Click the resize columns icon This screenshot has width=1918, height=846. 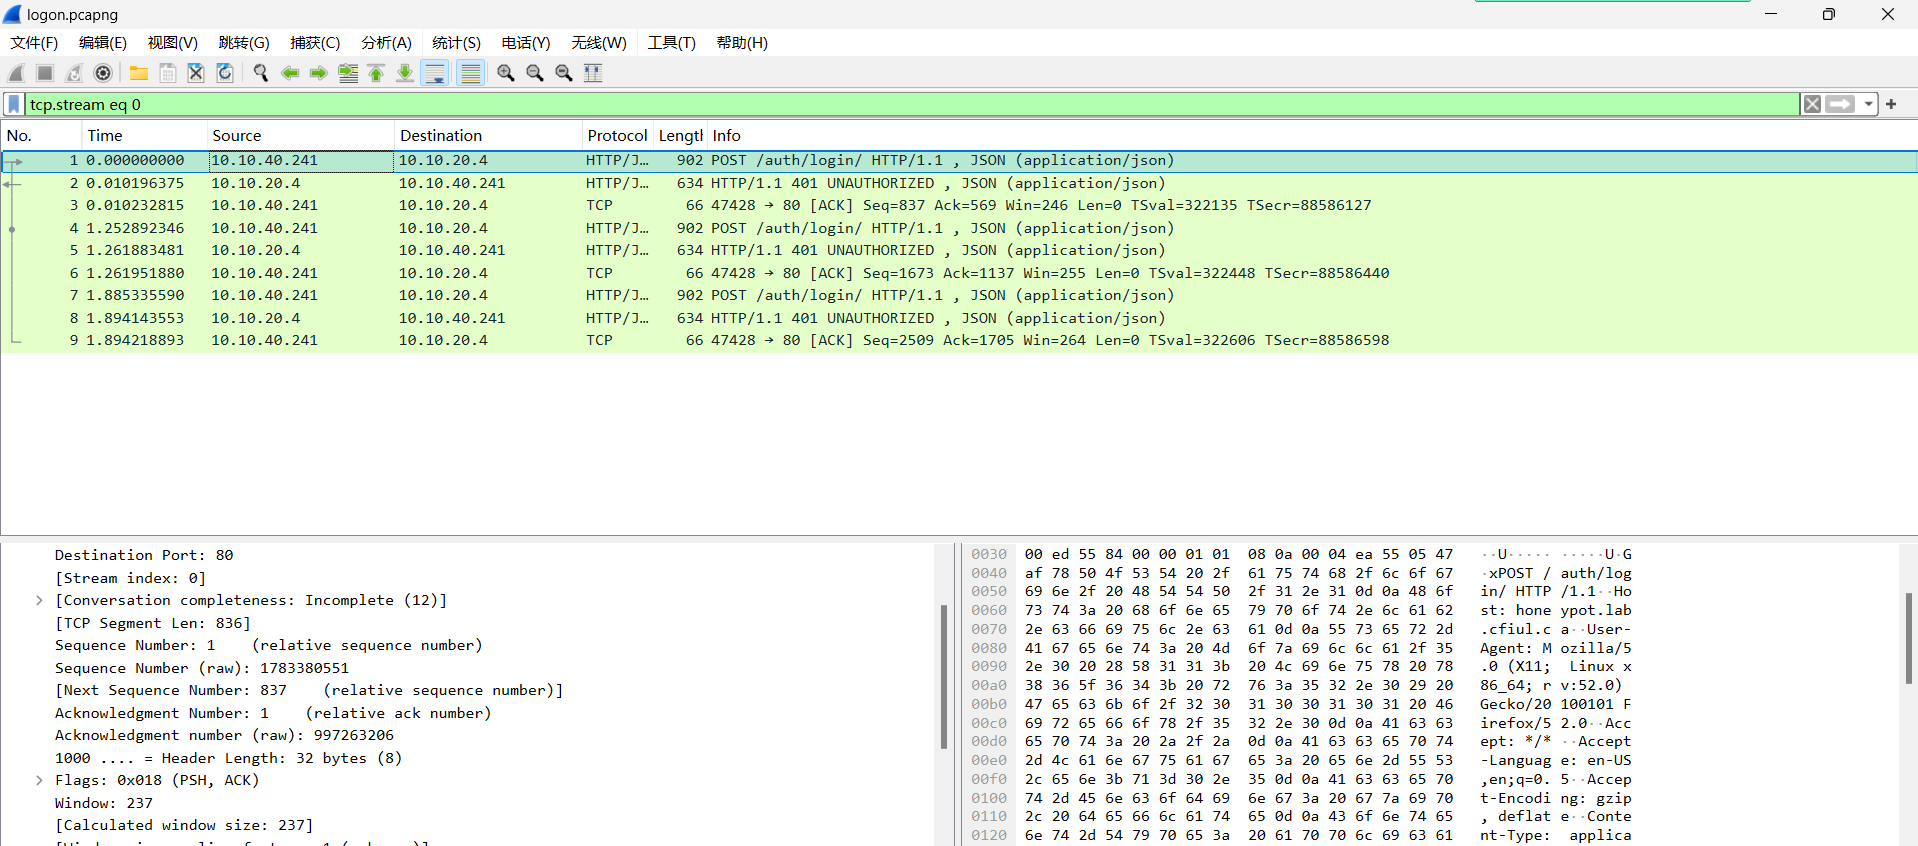click(593, 73)
